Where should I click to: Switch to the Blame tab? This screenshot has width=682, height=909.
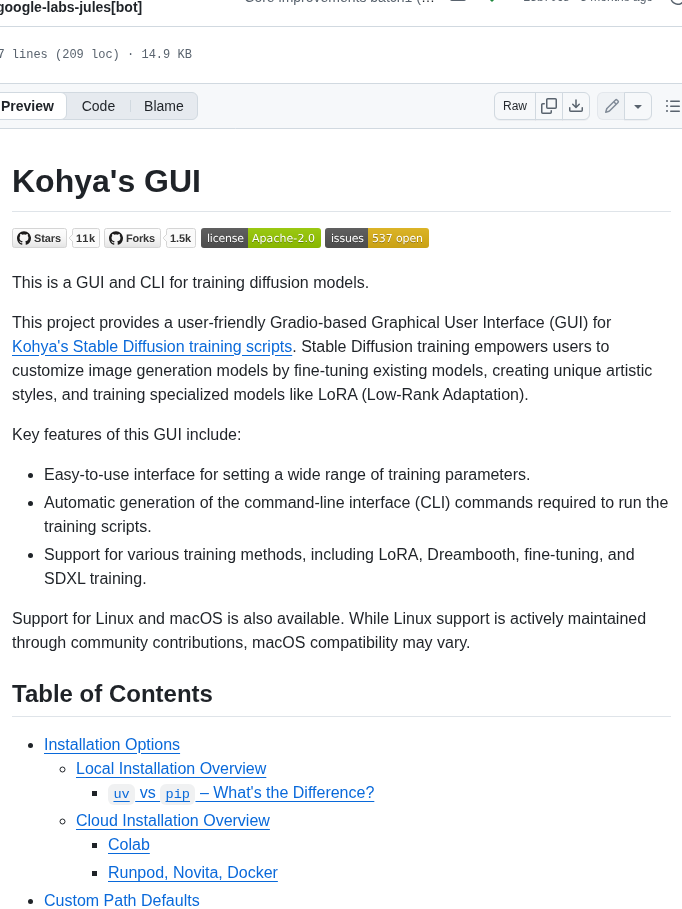tap(163, 106)
